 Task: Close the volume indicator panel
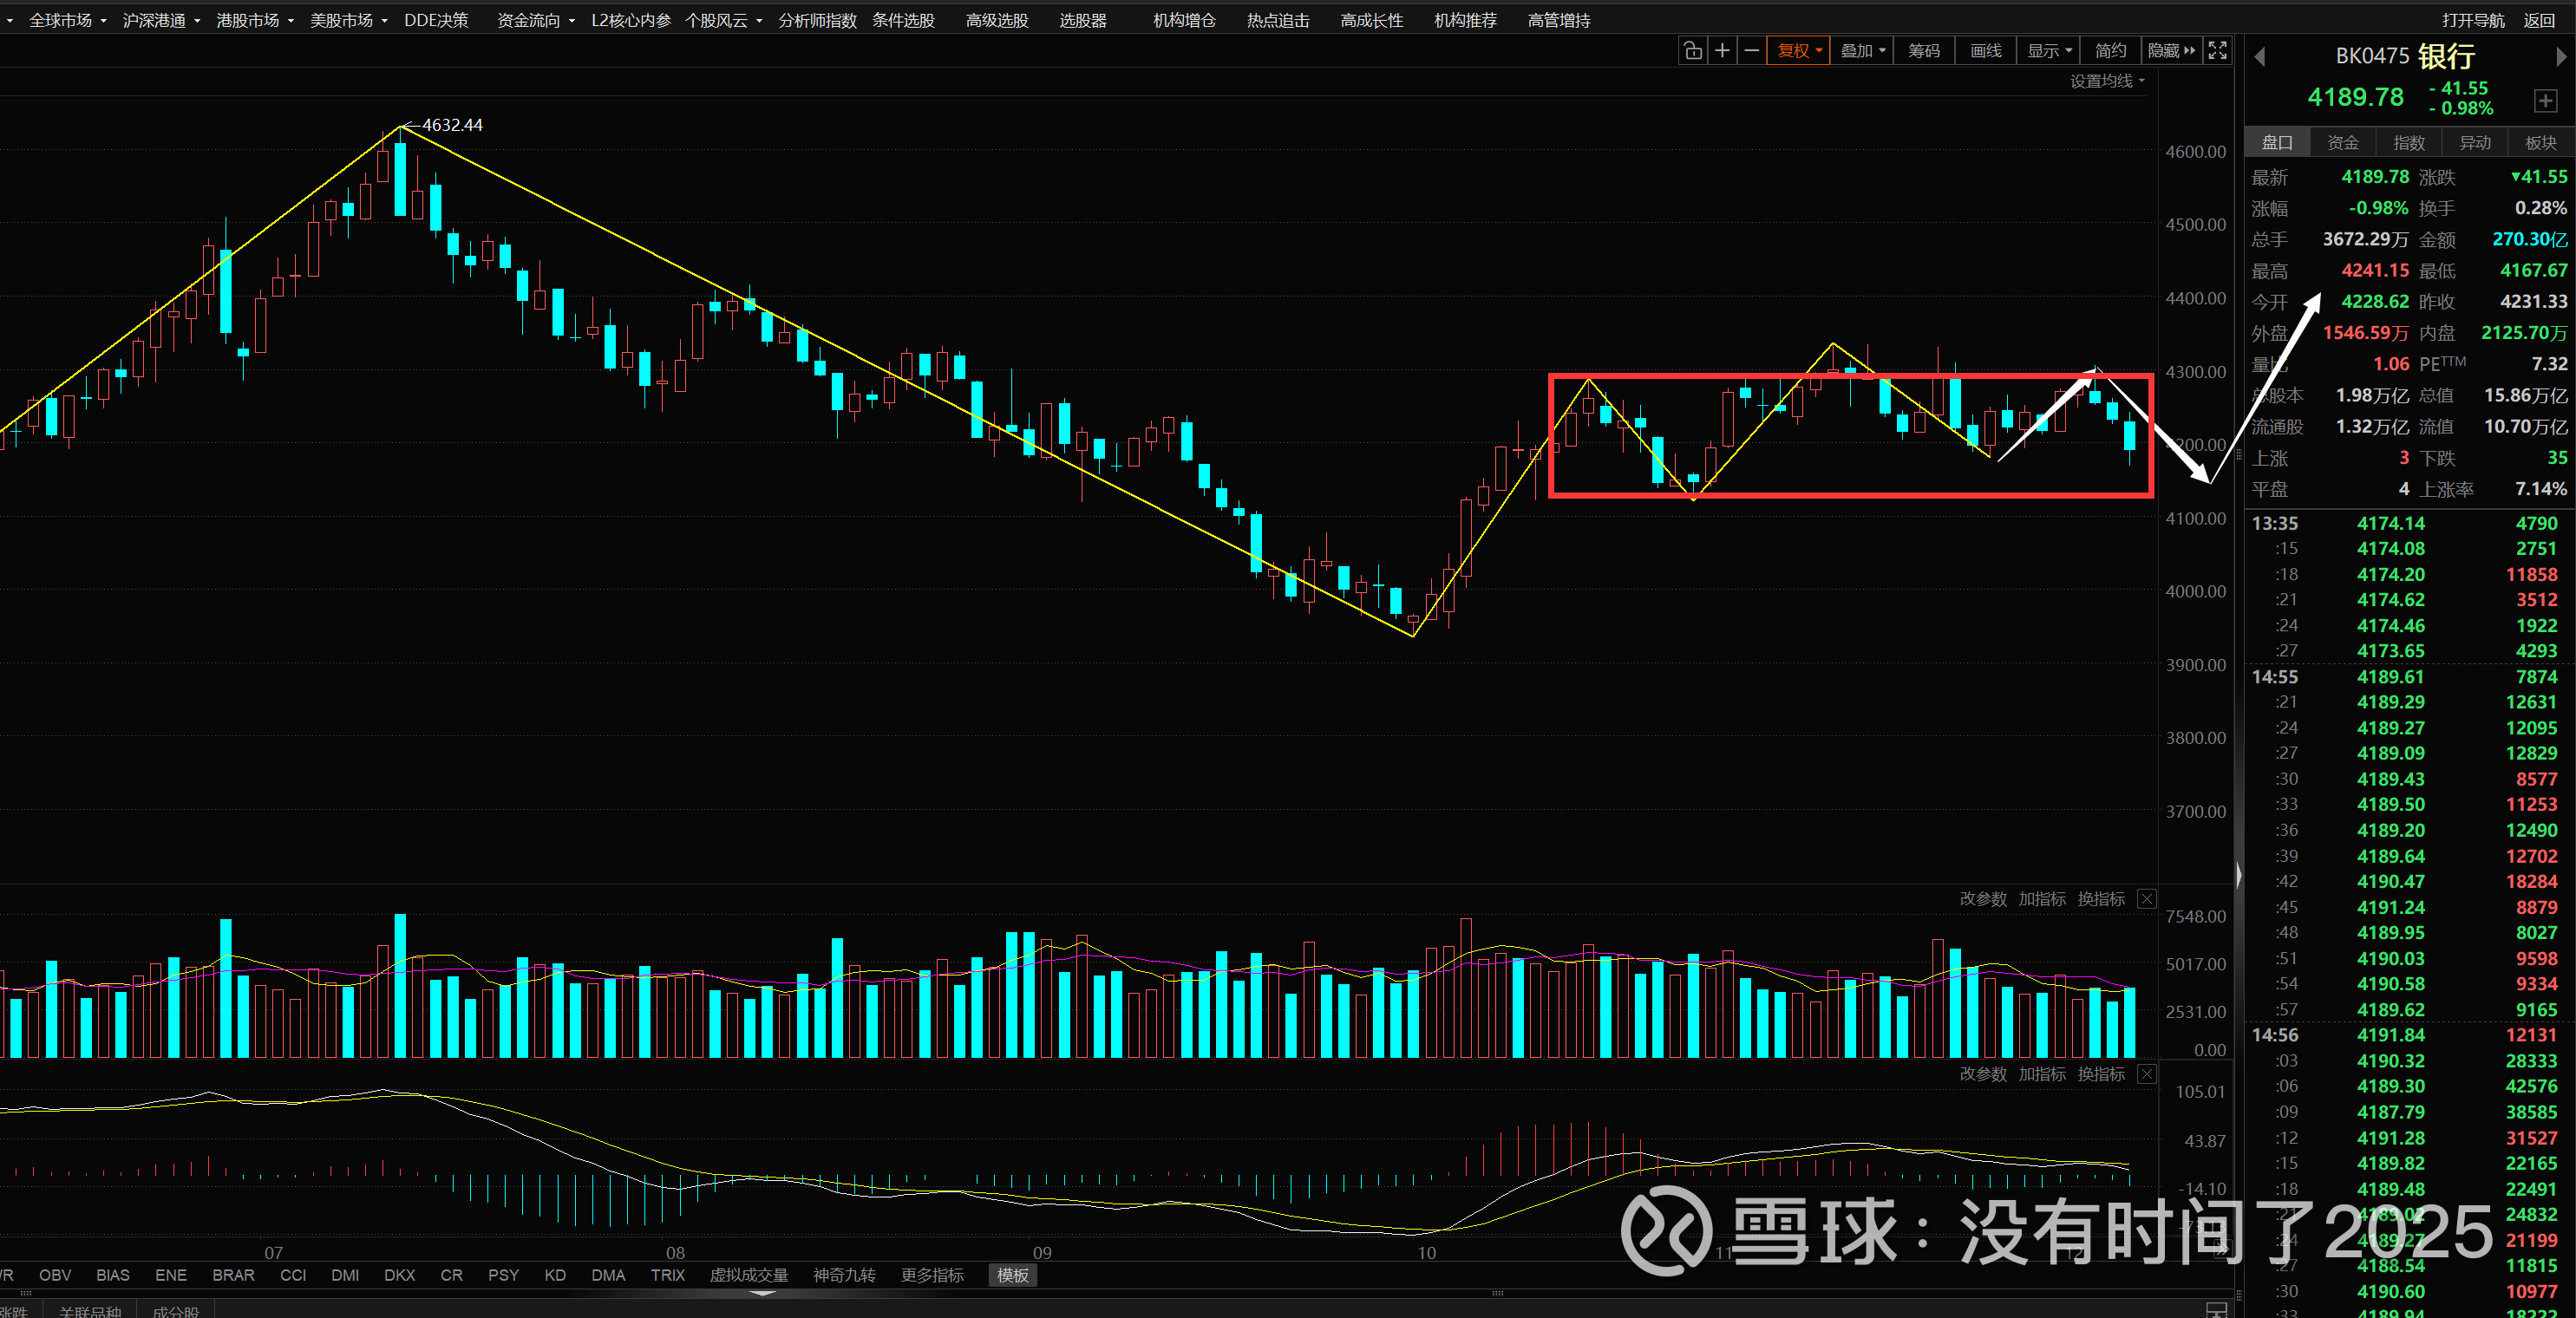[x=2146, y=899]
